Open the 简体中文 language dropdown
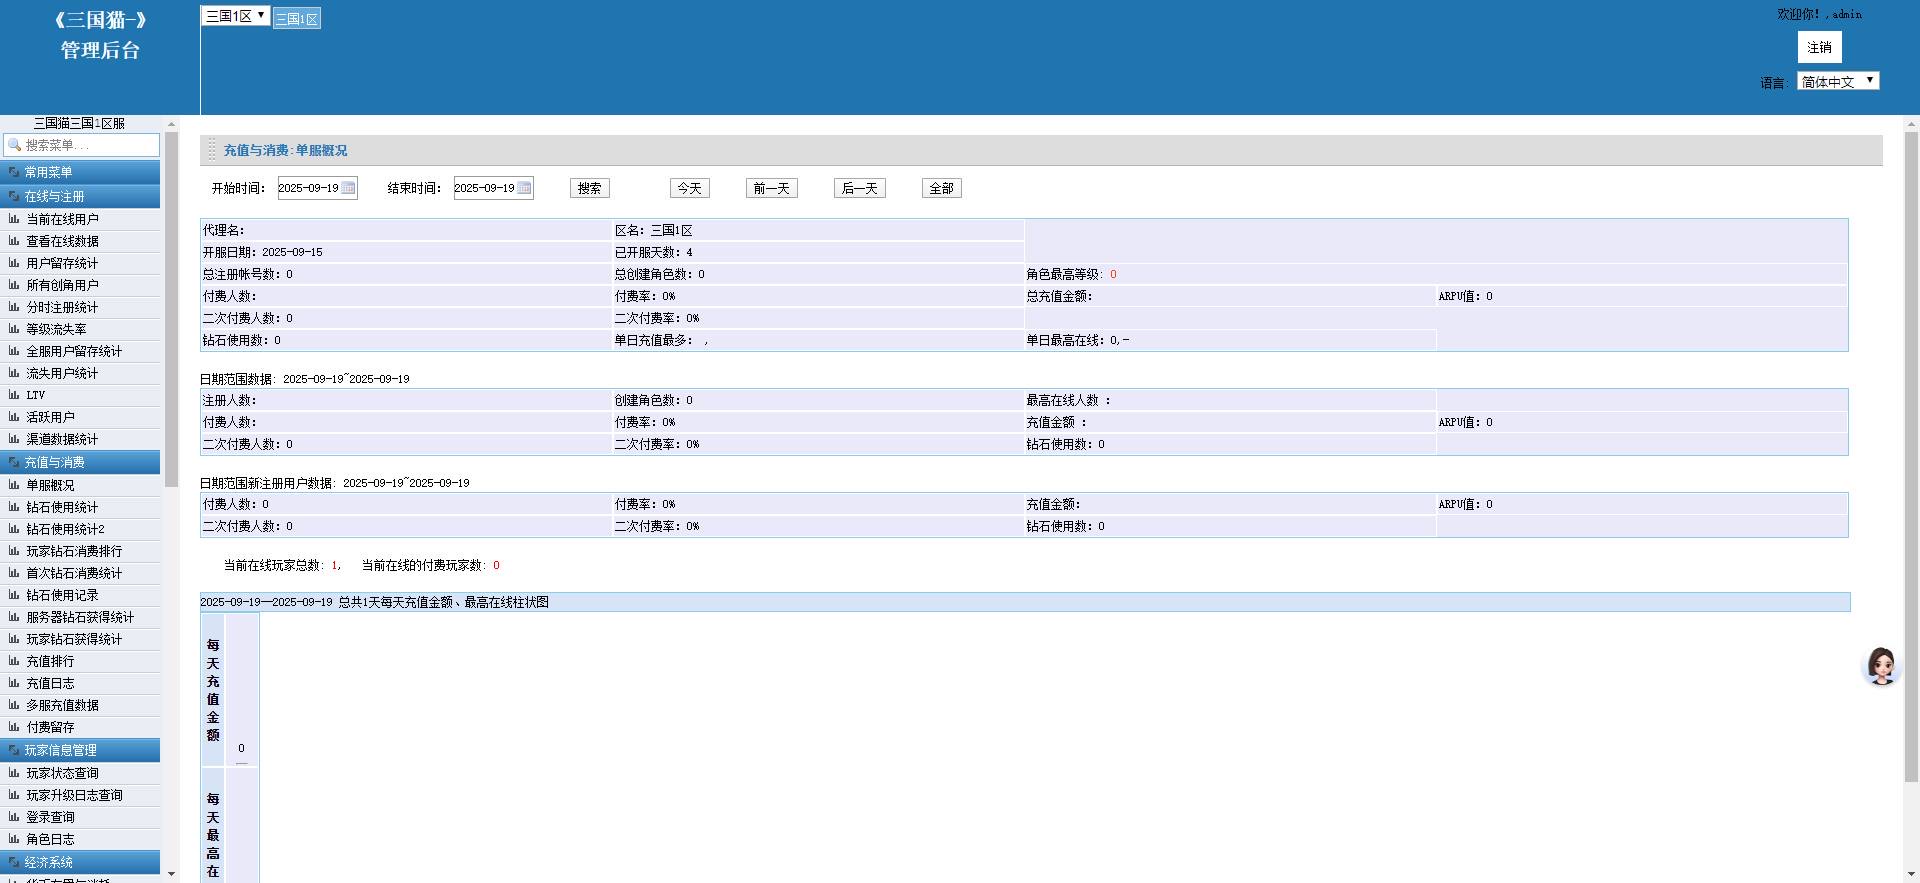This screenshot has width=1920, height=883. click(1837, 81)
